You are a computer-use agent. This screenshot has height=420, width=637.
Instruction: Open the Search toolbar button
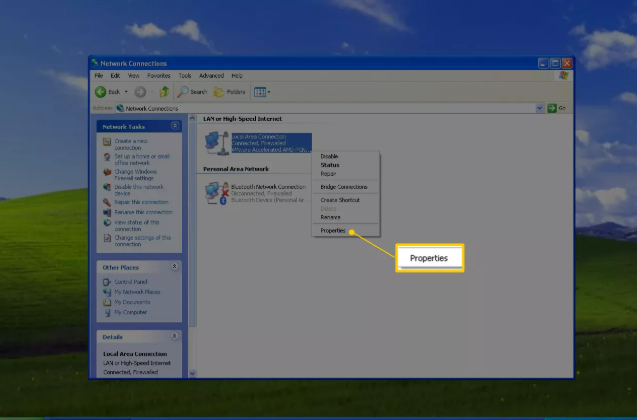click(193, 92)
